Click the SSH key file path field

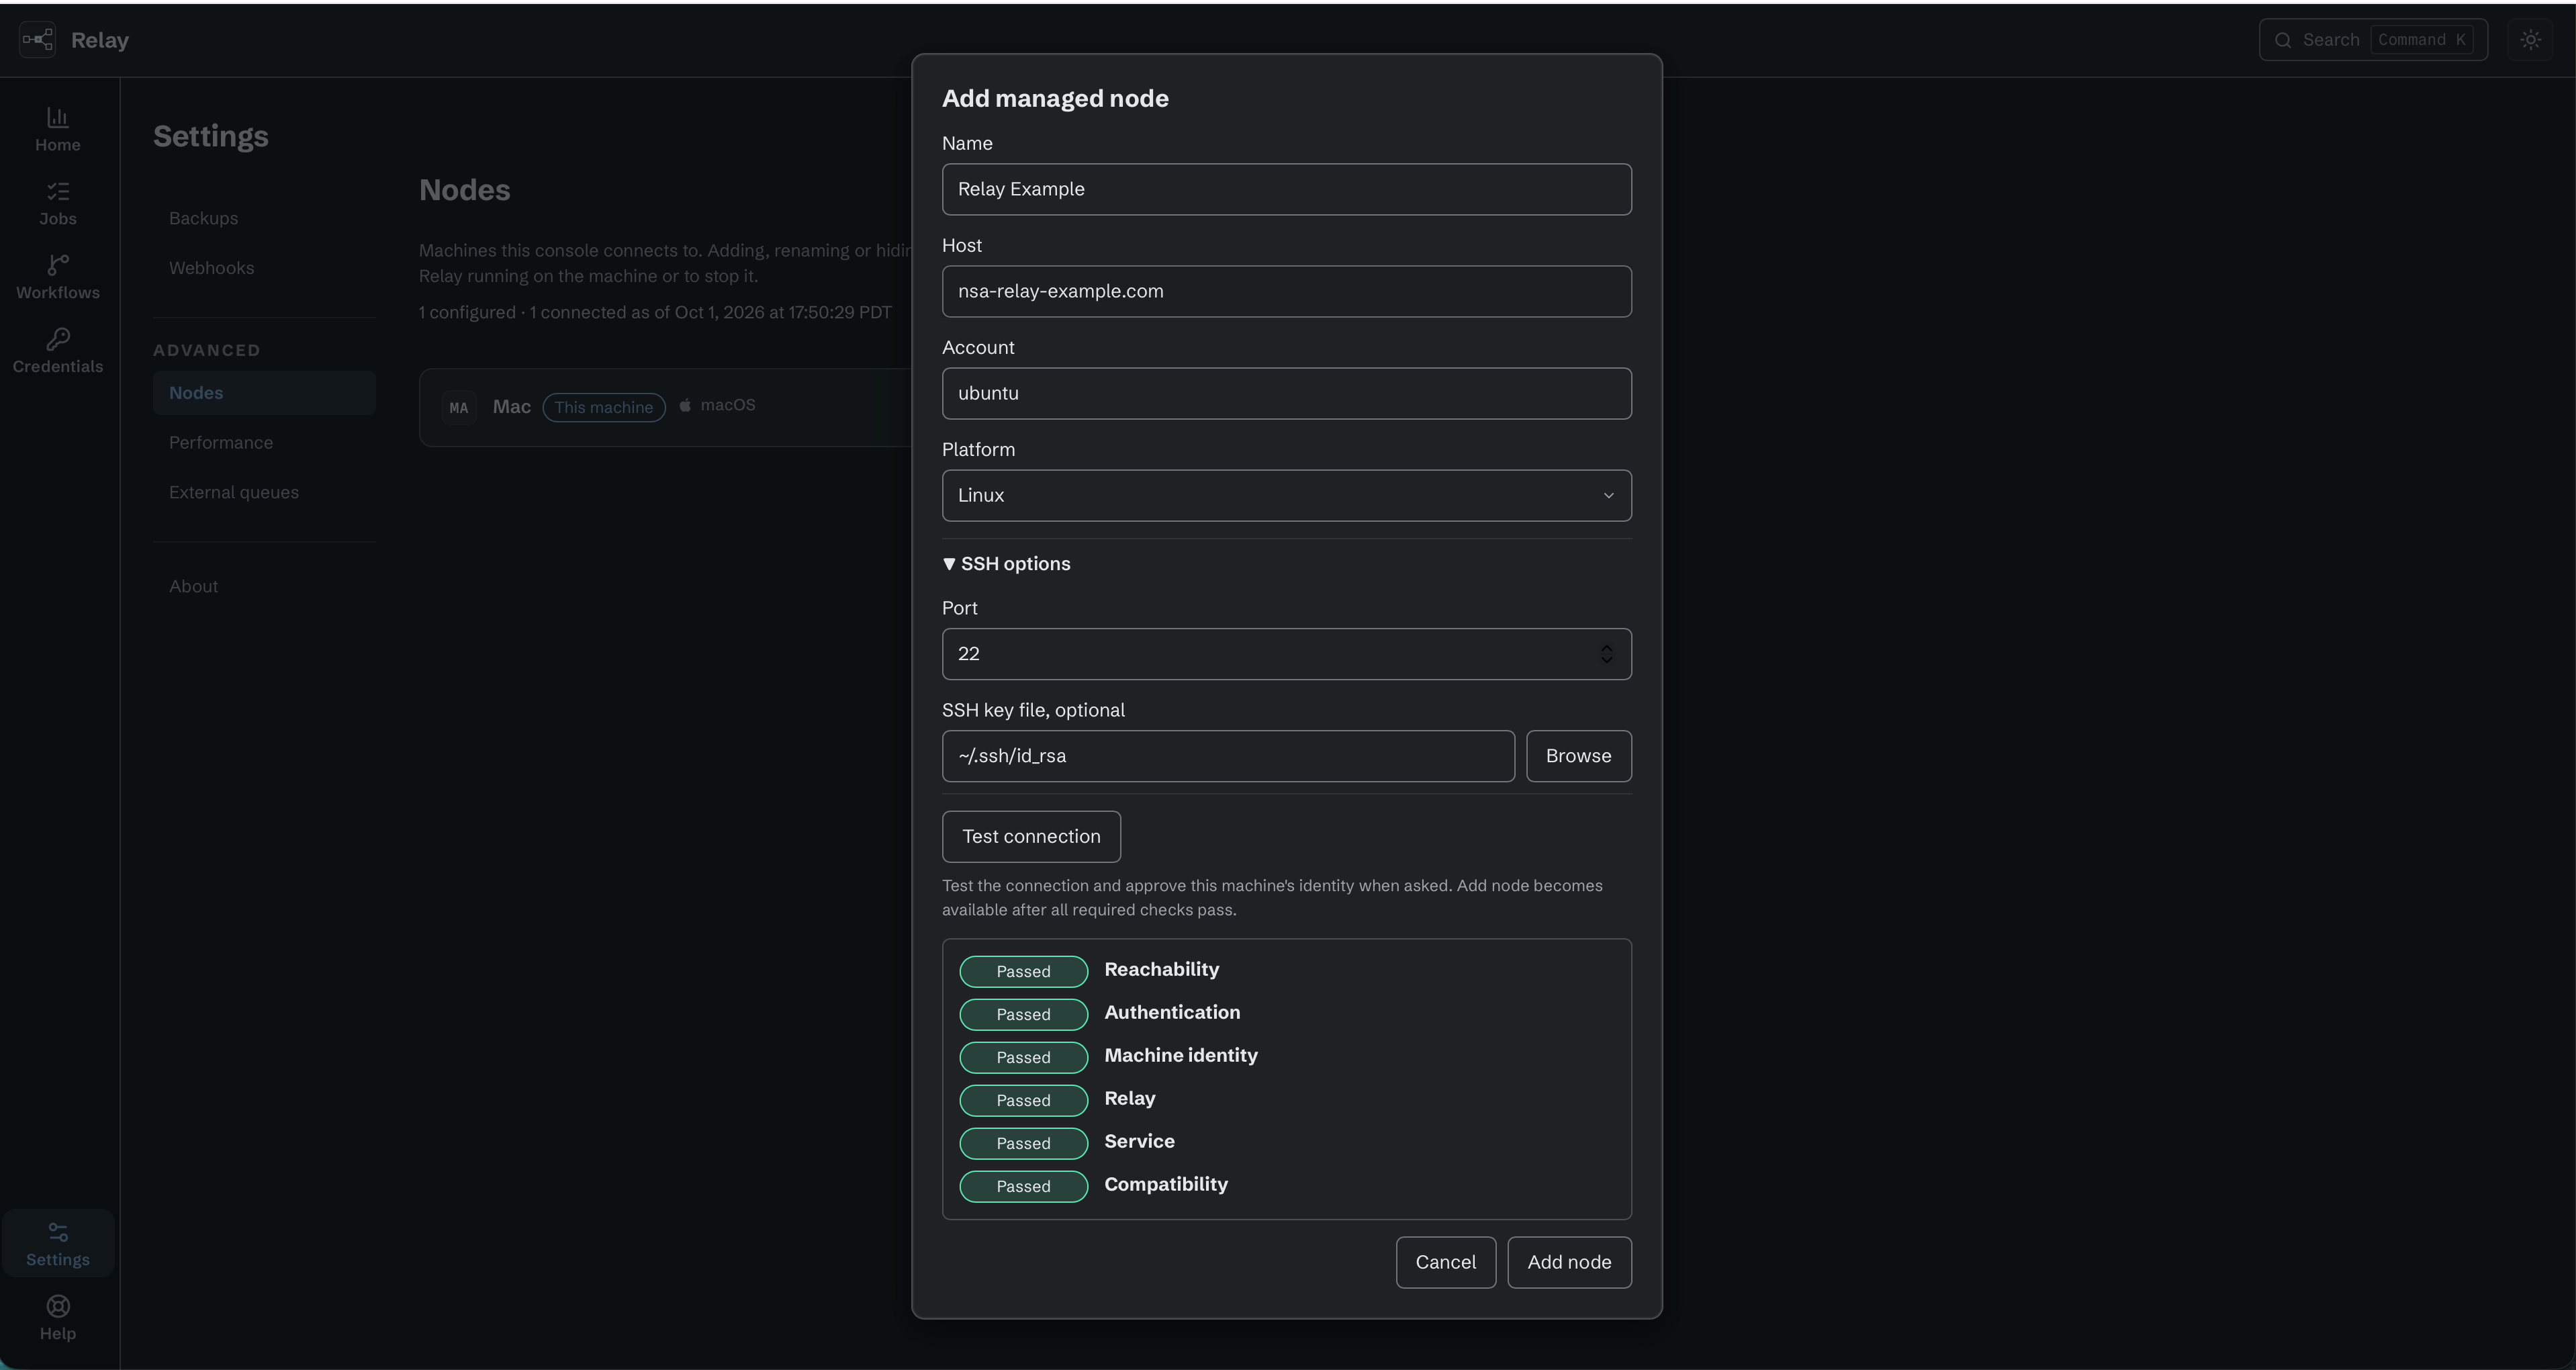click(1228, 756)
